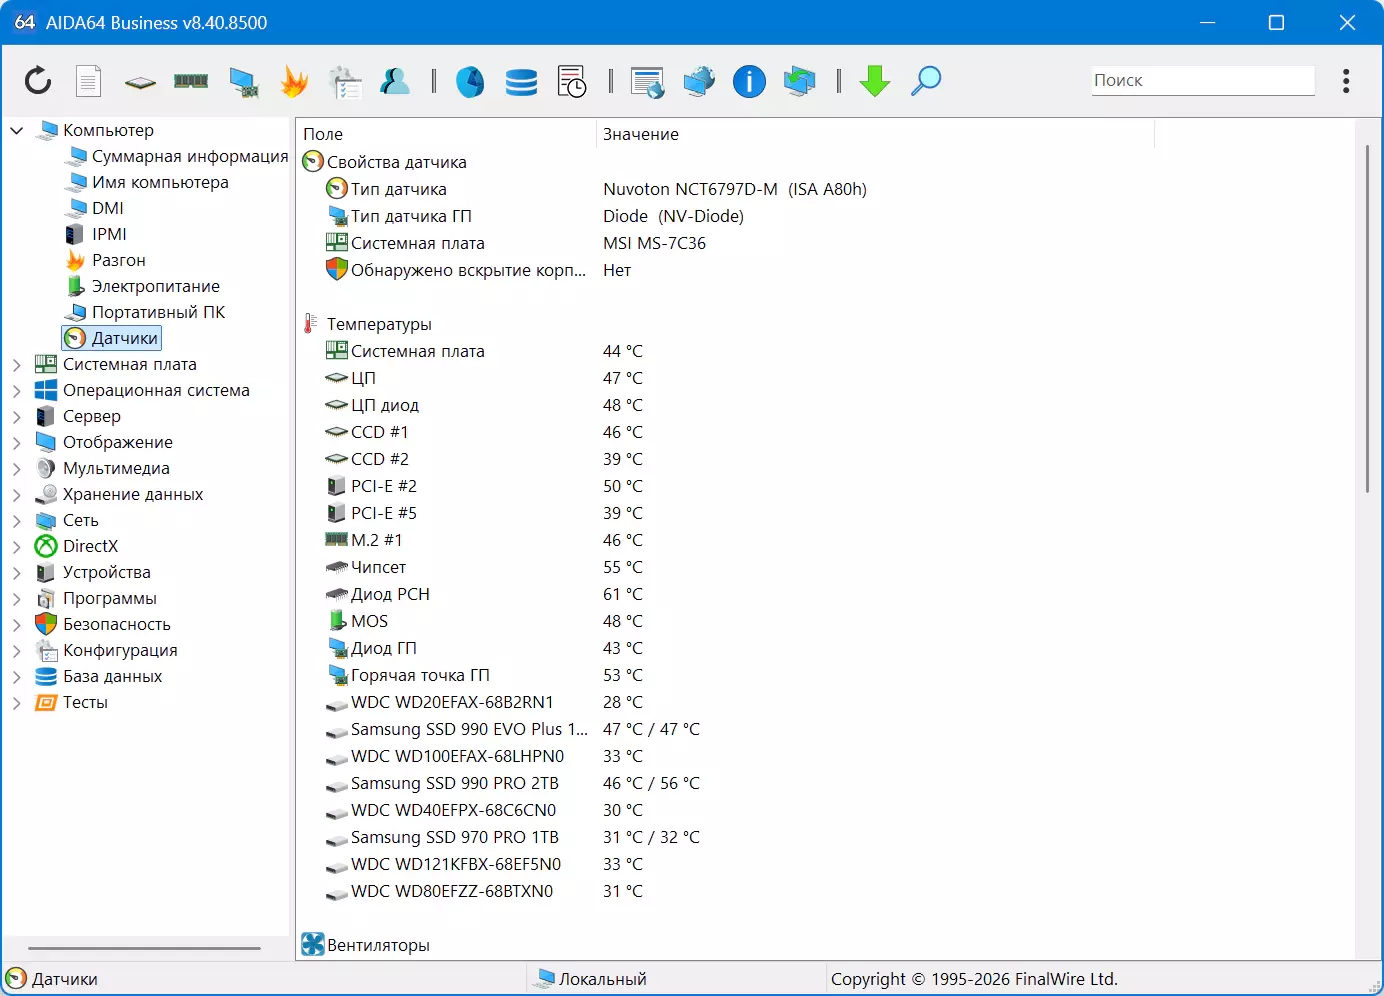Click the blue pie chart toolbar icon
Image resolution: width=1384 pixels, height=996 pixels.
(470, 81)
